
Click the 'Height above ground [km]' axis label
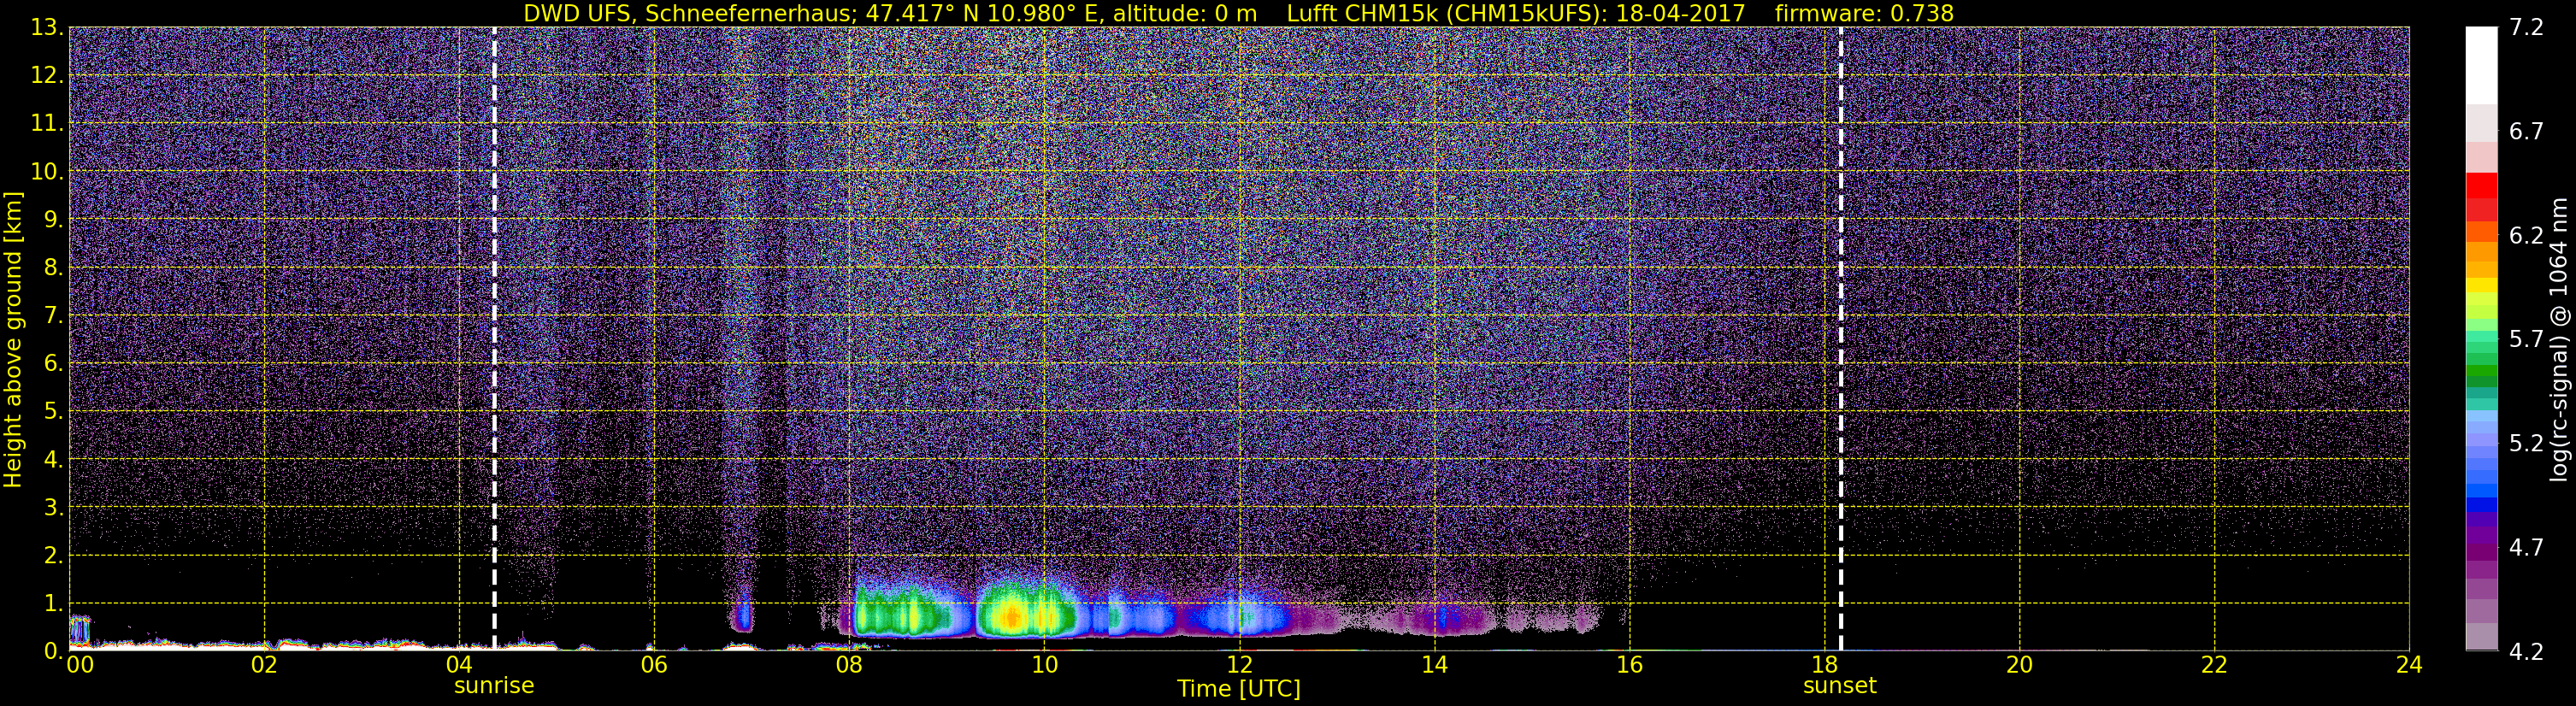13,340
